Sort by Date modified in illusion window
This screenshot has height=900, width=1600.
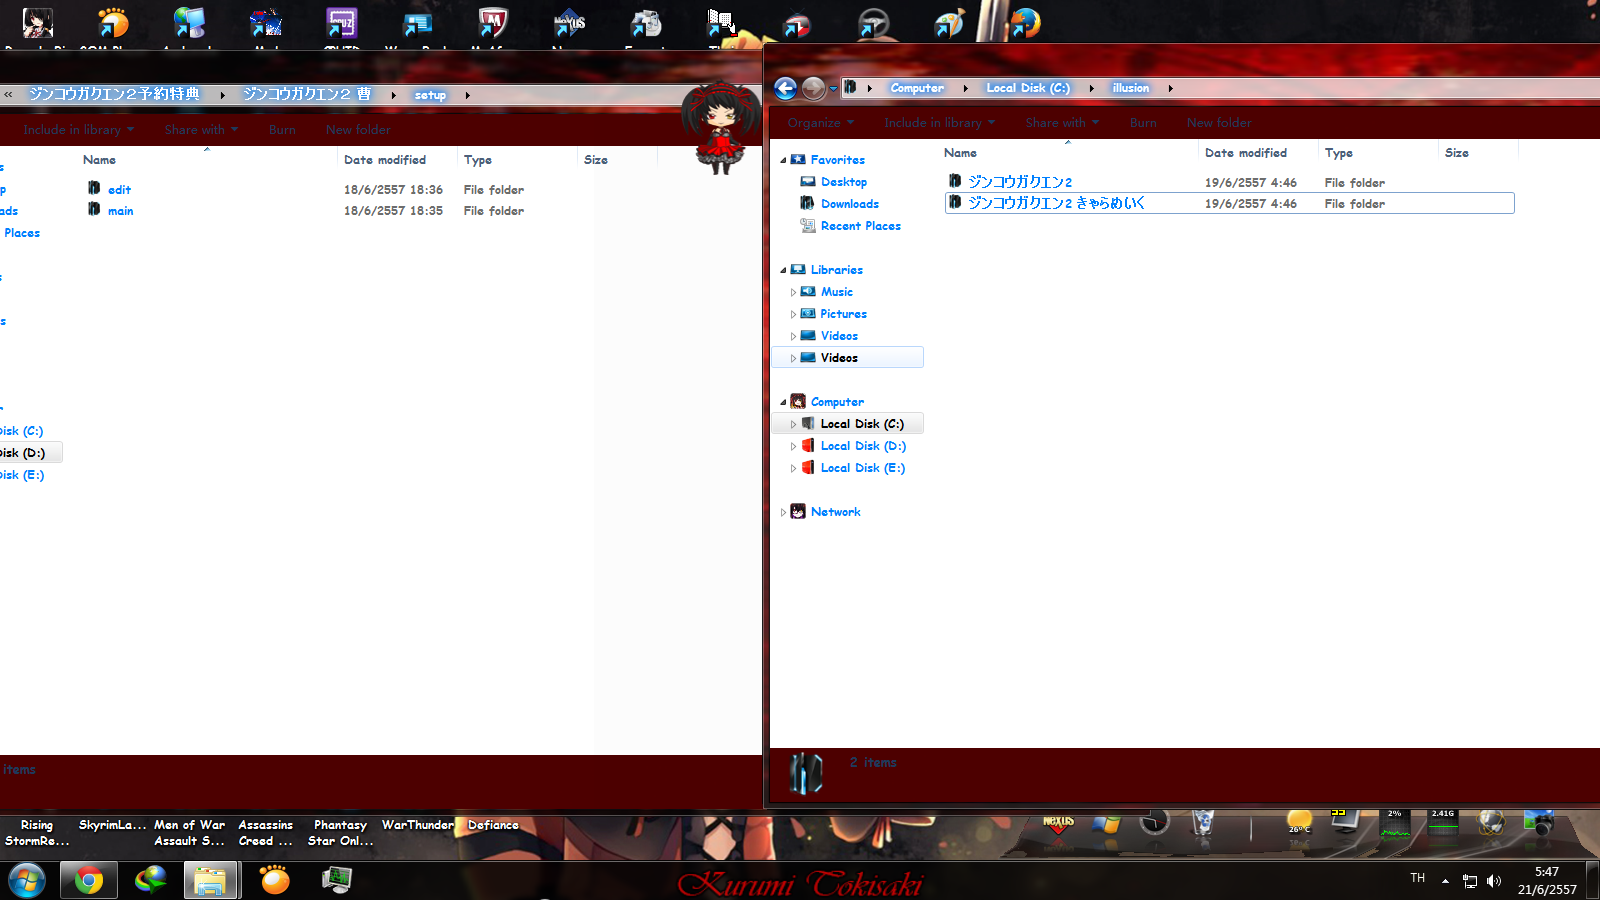[x=1258, y=153]
